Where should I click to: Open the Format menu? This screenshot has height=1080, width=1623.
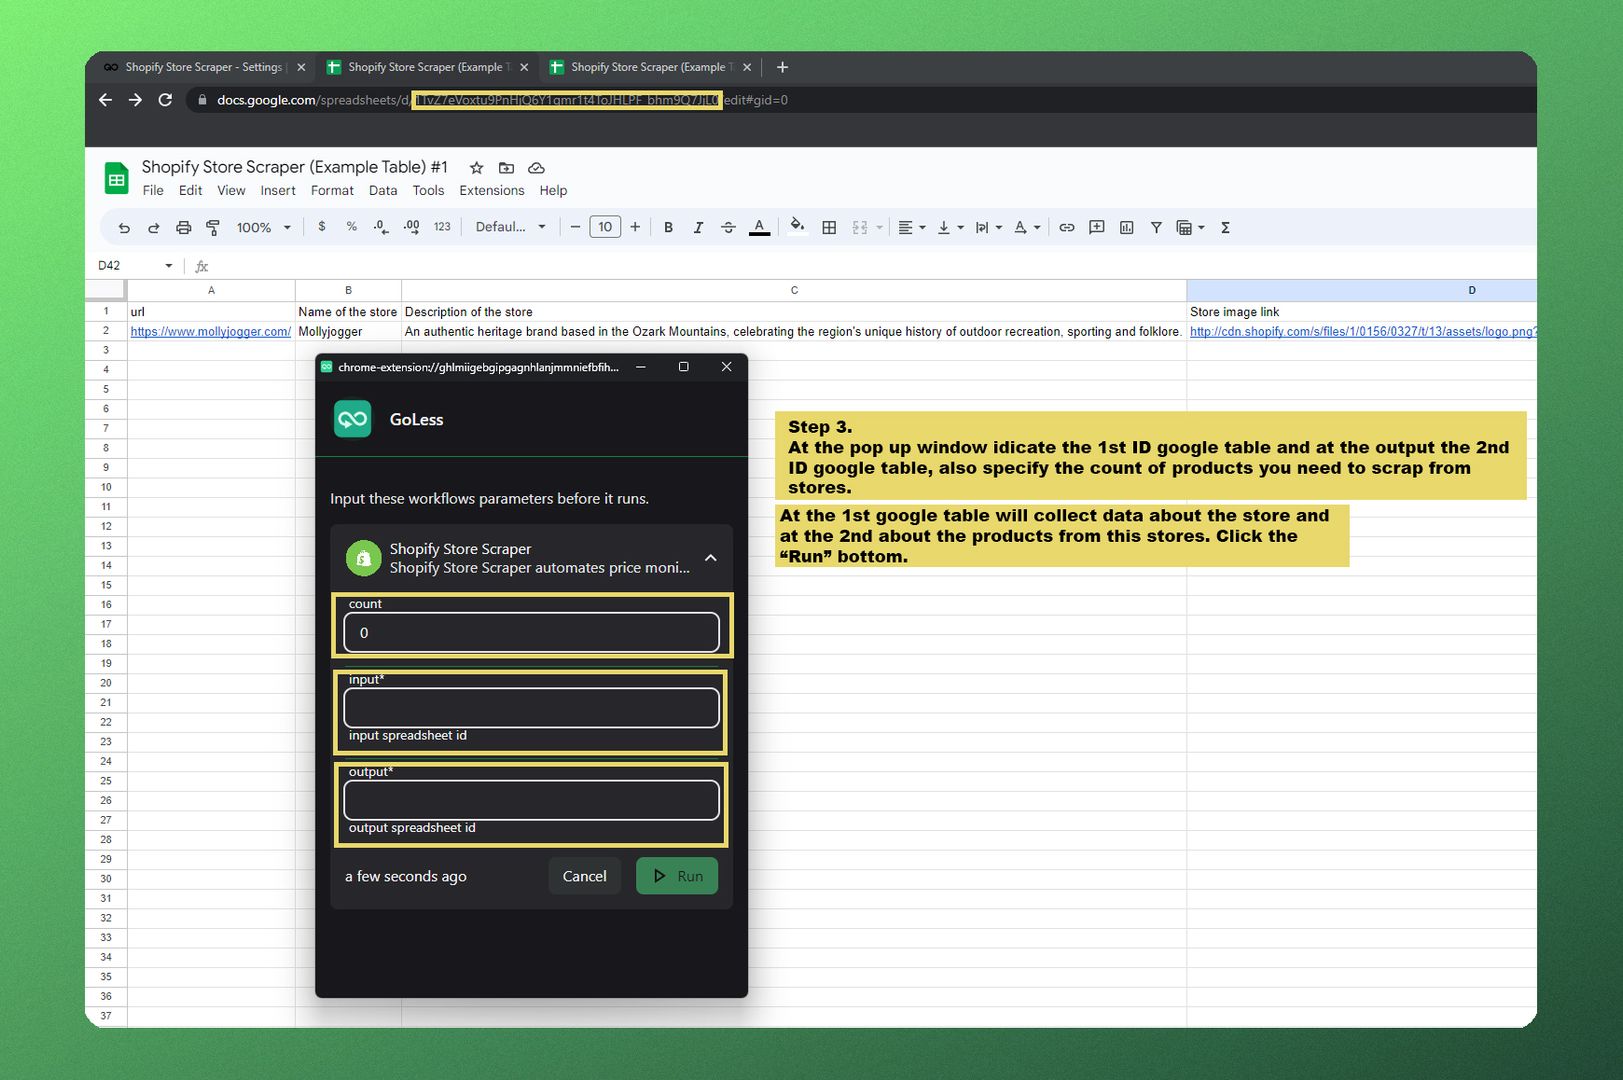pos(332,191)
